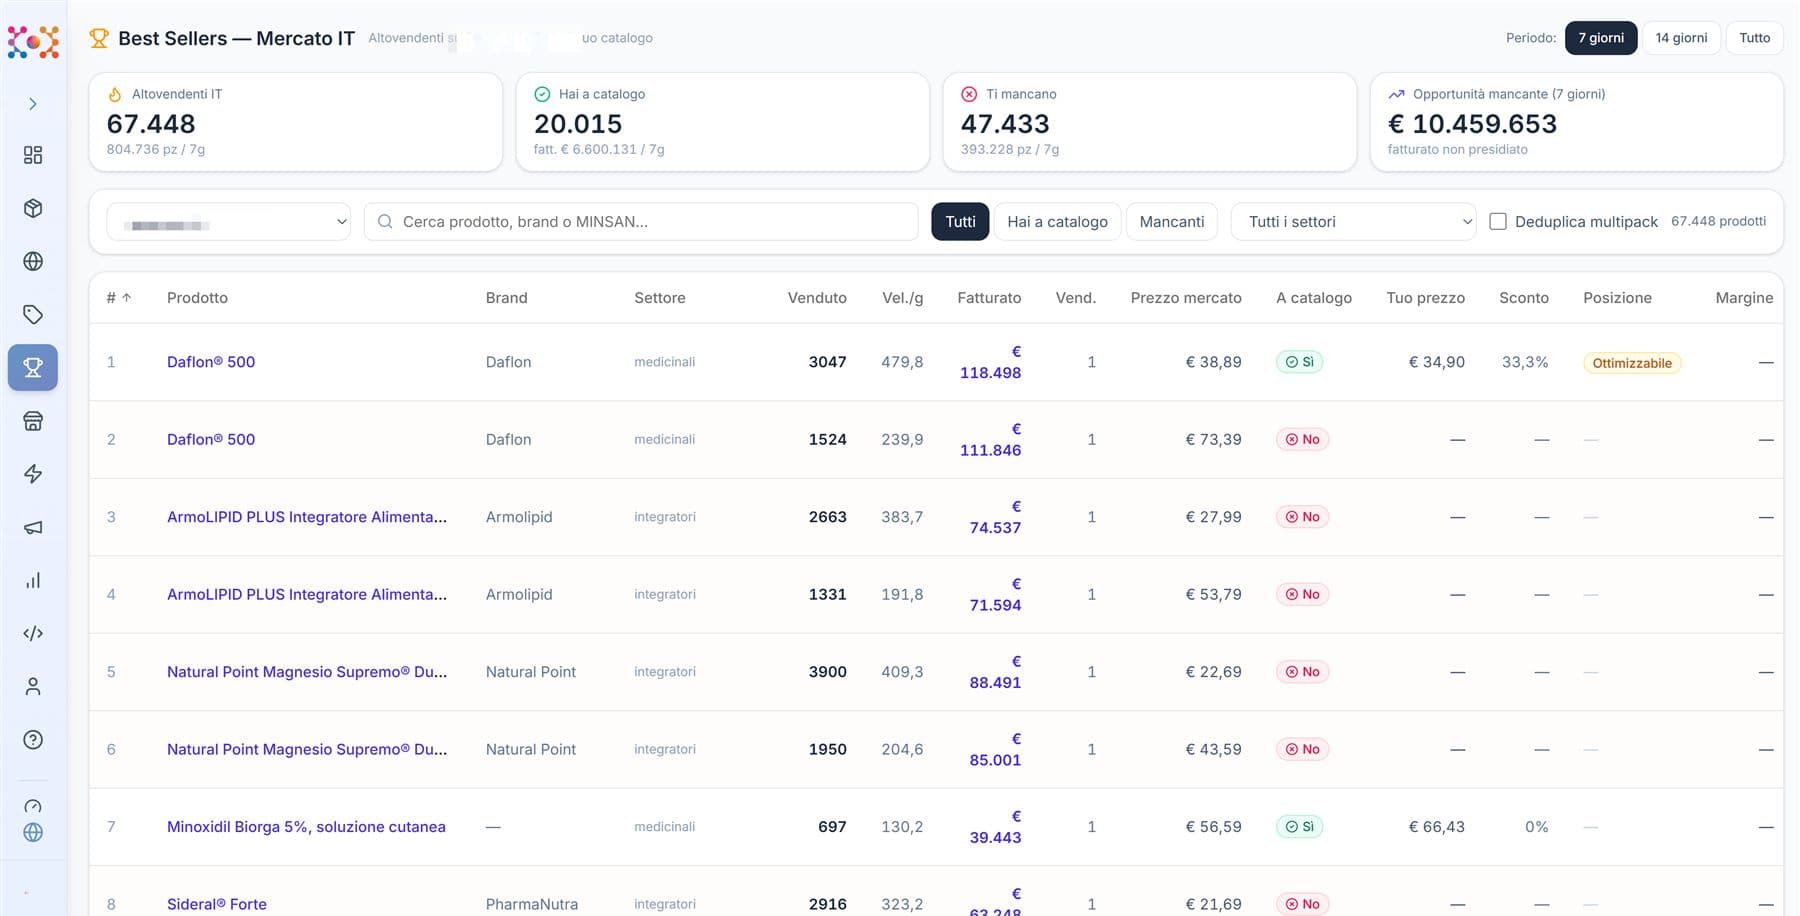
Task: Open Natural Point Magnesio Supremo in row 6
Action: point(307,749)
